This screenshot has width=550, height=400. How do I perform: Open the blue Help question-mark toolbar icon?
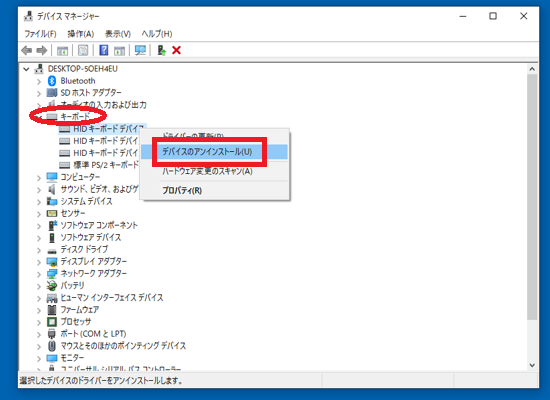click(x=103, y=50)
